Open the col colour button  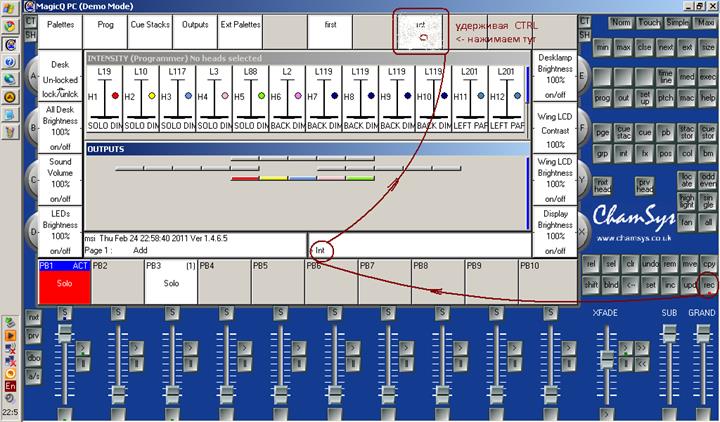pyautogui.click(x=687, y=153)
